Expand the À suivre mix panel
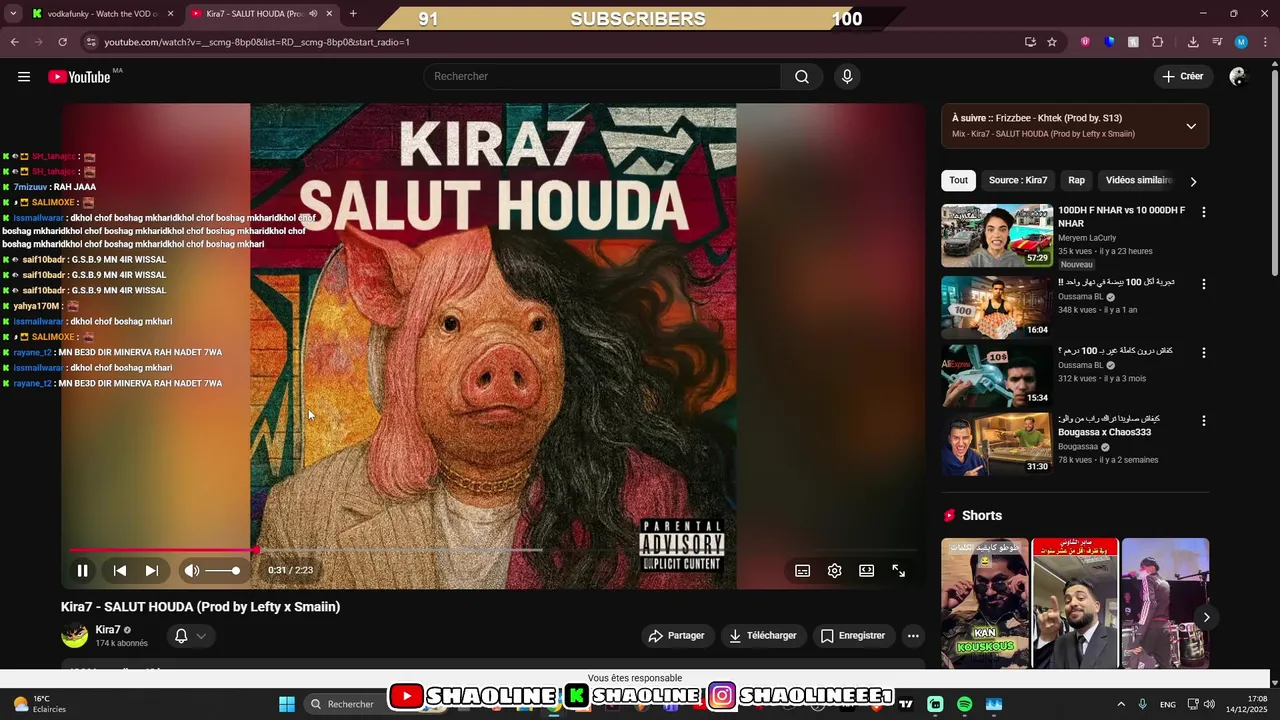The width and height of the screenshot is (1280, 720). [1191, 126]
